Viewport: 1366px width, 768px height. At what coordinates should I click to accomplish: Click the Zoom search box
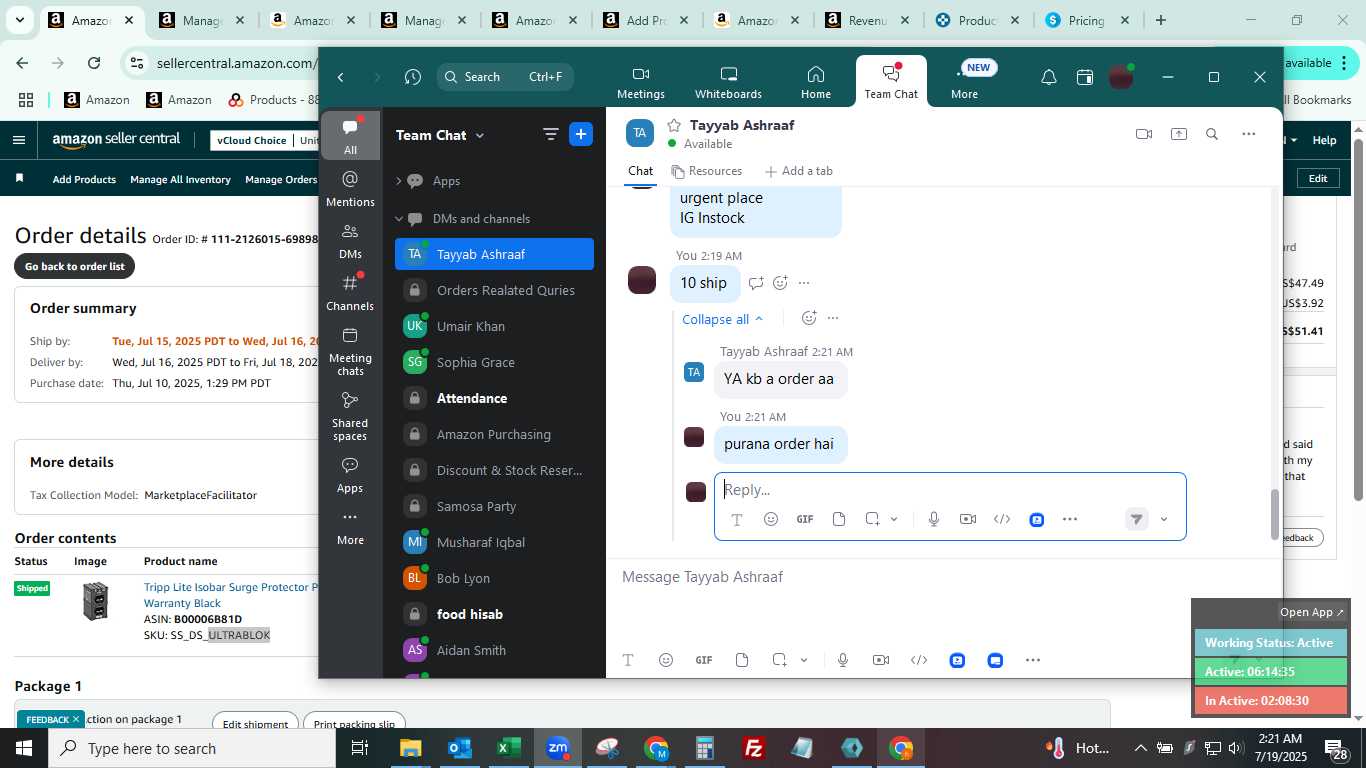click(x=504, y=77)
